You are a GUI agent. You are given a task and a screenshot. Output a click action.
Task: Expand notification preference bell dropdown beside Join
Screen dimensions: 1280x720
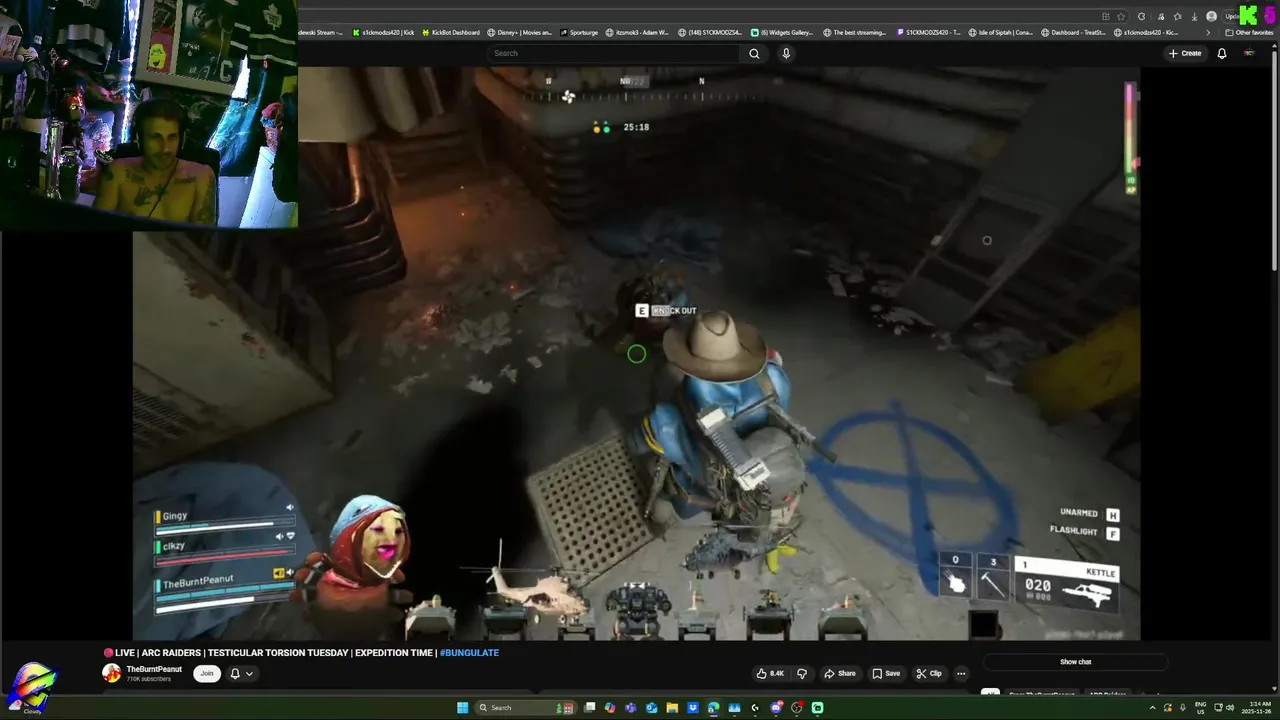pyautogui.click(x=241, y=673)
